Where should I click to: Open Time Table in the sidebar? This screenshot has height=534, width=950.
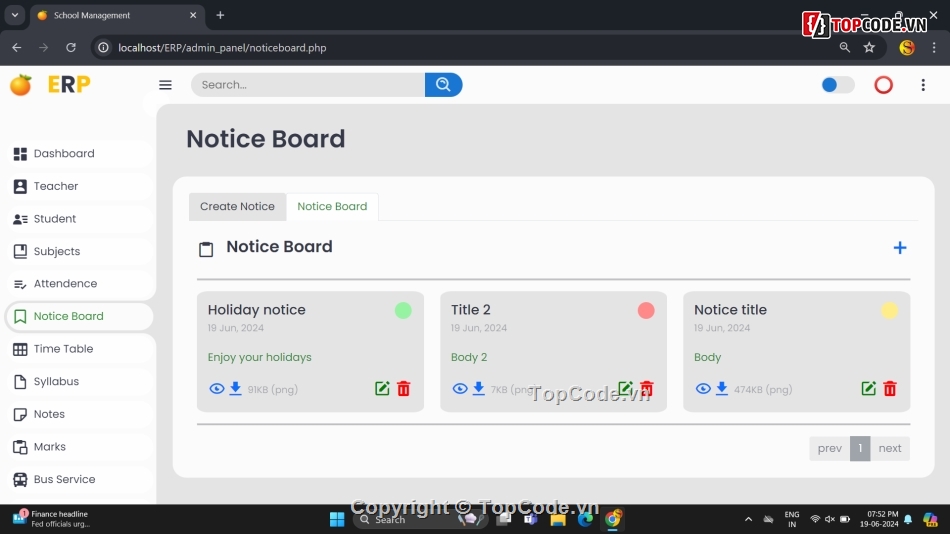click(63, 349)
